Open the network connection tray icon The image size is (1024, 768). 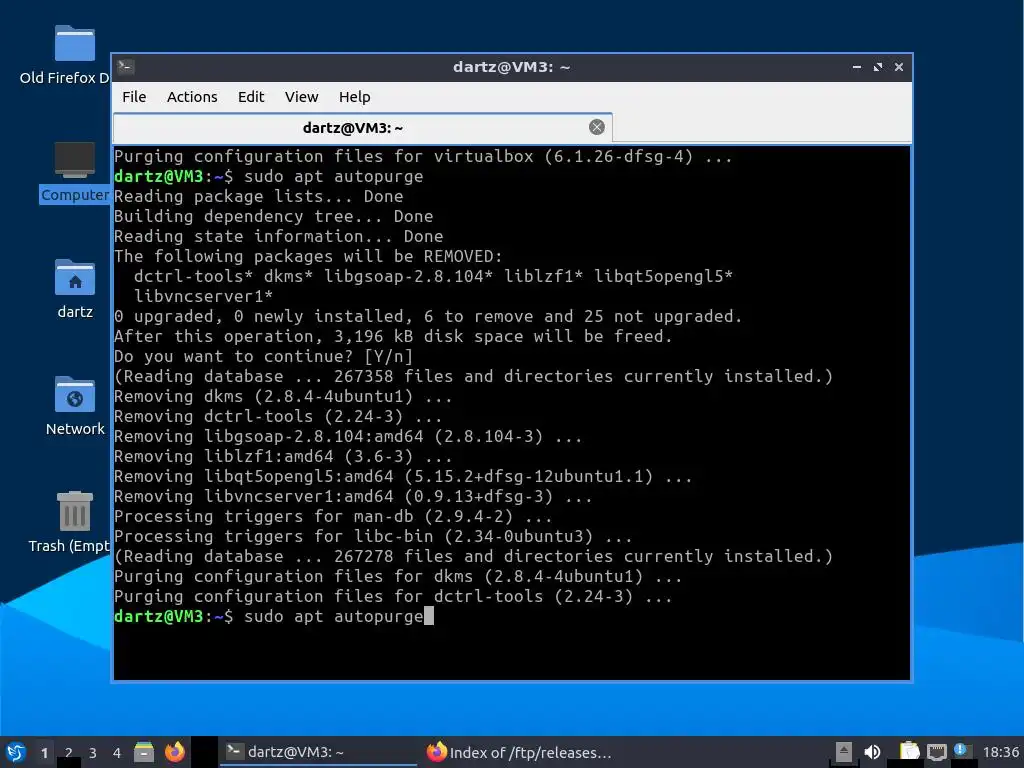[x=936, y=752]
